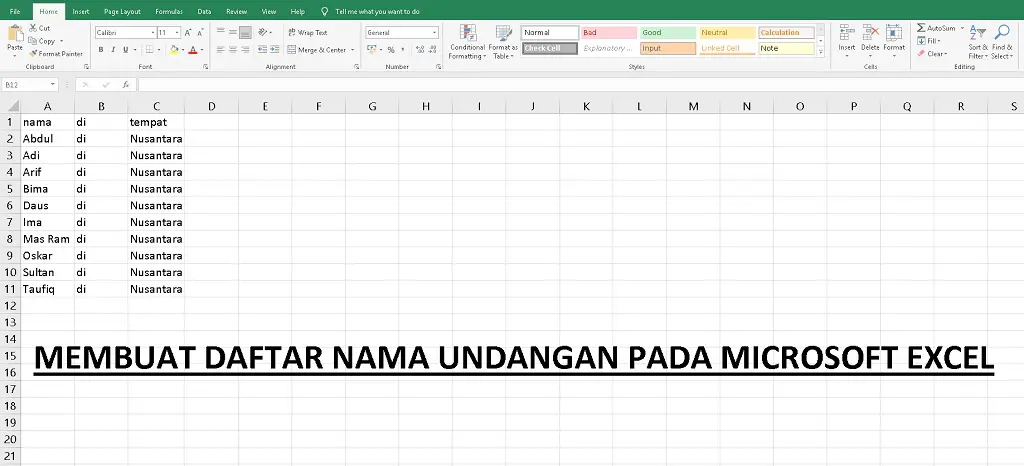Toggle bold formatting
This screenshot has width=1024, height=466.
coord(101,50)
